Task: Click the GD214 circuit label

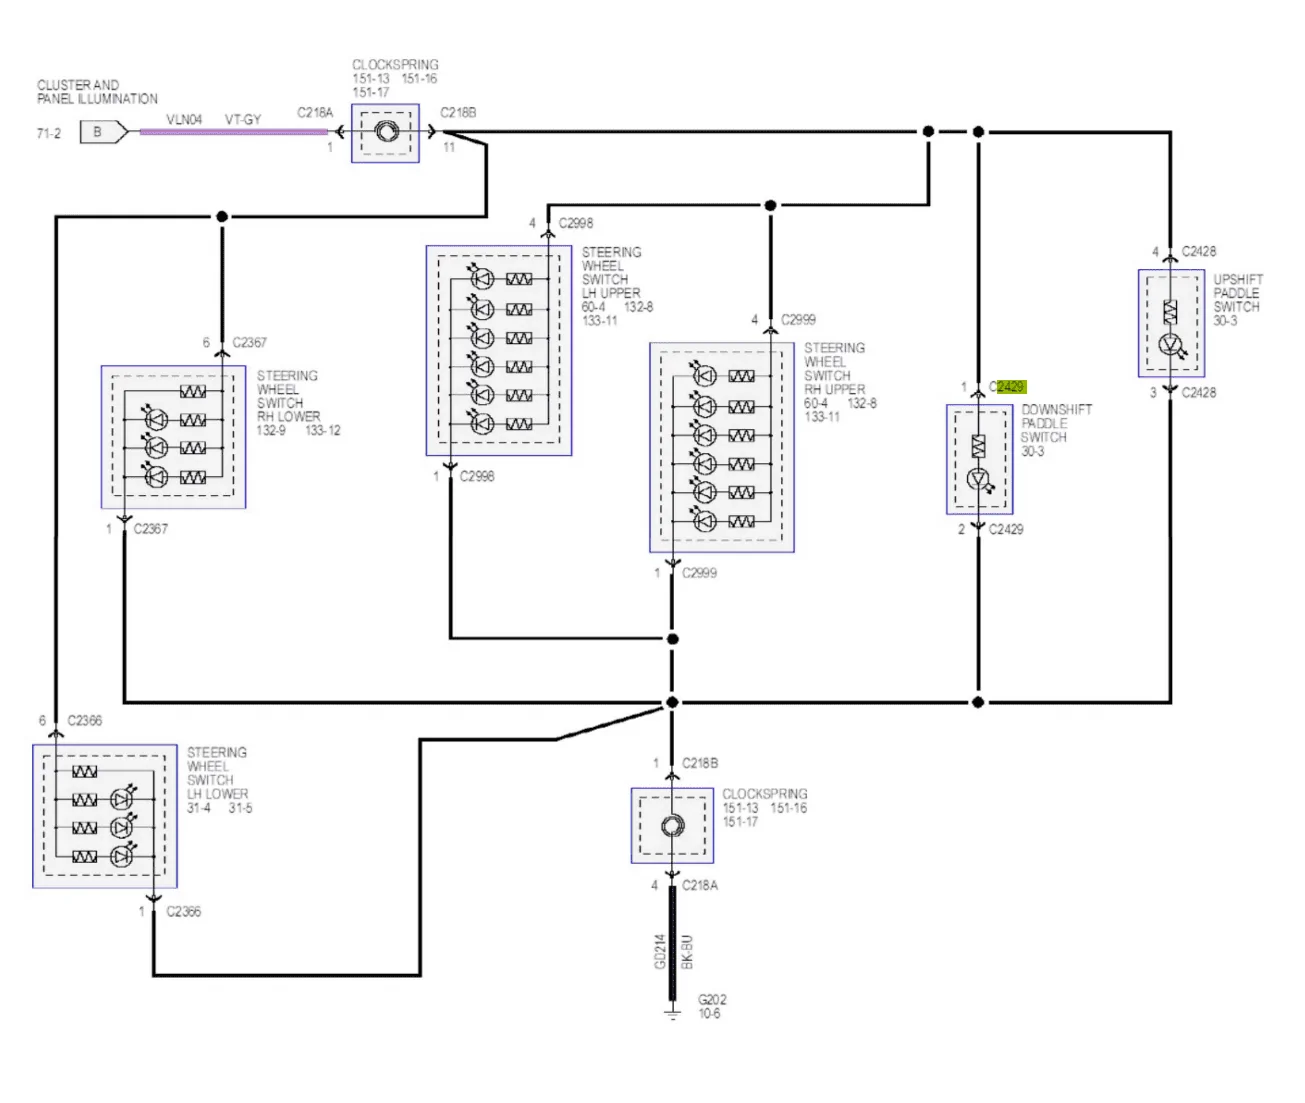Action: coord(660,952)
